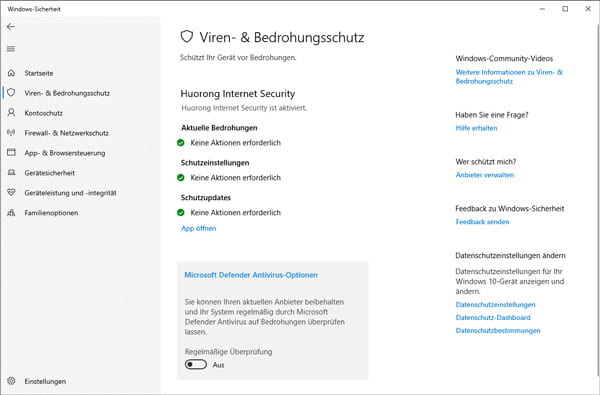Click the App öffnen link
Image resolution: width=600 pixels, height=395 pixels.
(x=199, y=228)
